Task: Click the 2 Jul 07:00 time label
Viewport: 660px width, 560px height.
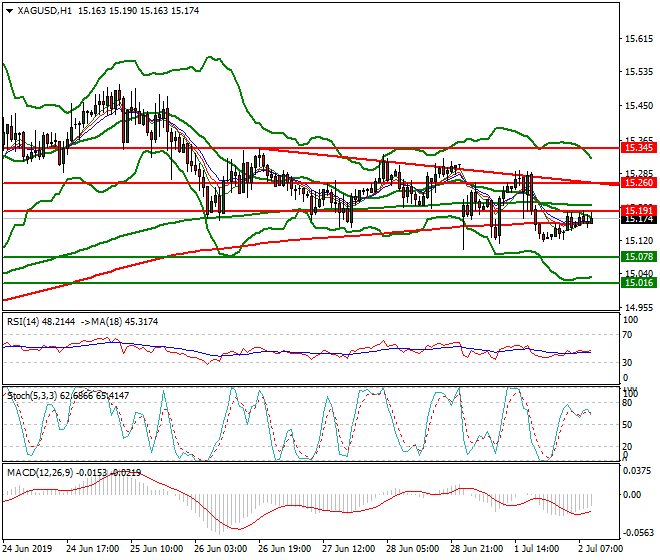Action: [x=600, y=549]
